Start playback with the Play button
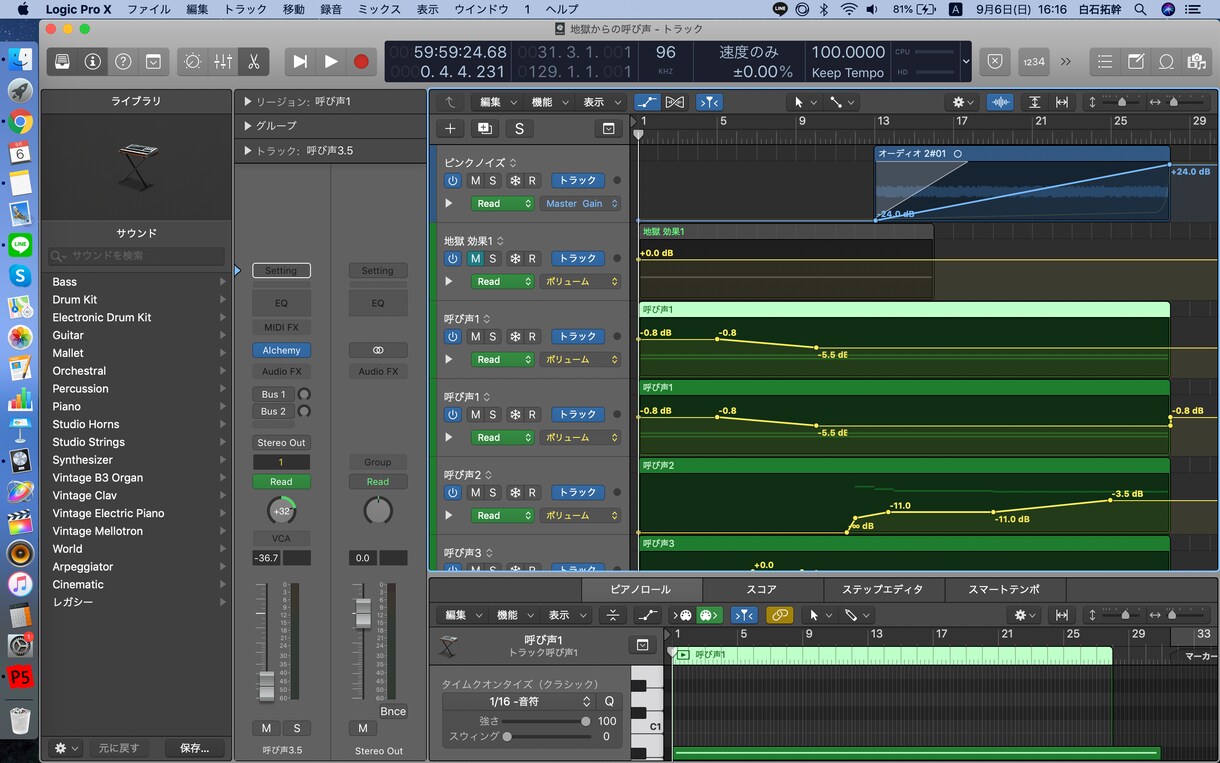 [331, 61]
